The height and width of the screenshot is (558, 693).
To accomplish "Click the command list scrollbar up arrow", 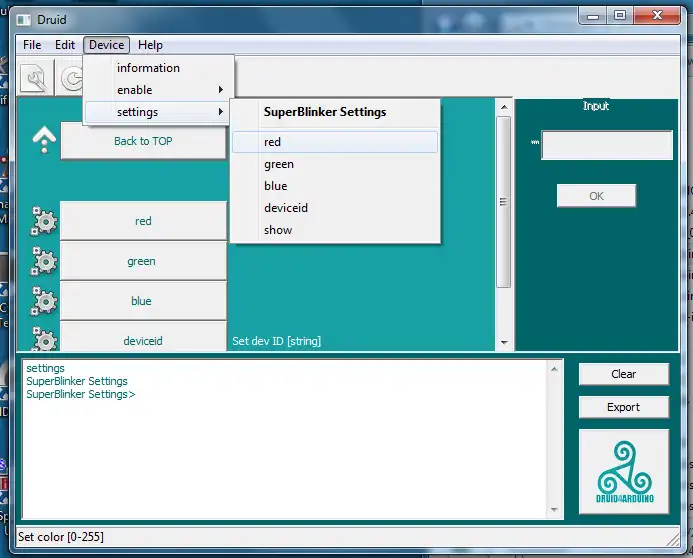I will tap(504, 107).
